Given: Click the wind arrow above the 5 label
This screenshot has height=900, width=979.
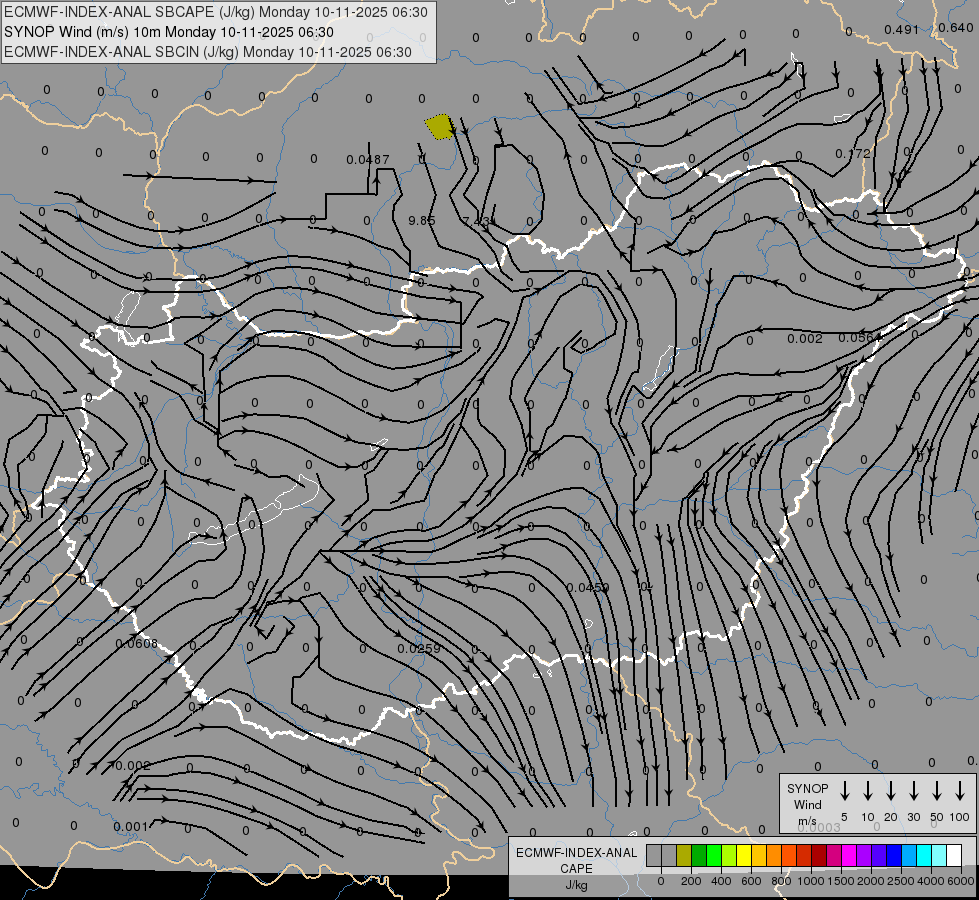Looking at the screenshot, I should click(x=844, y=791).
